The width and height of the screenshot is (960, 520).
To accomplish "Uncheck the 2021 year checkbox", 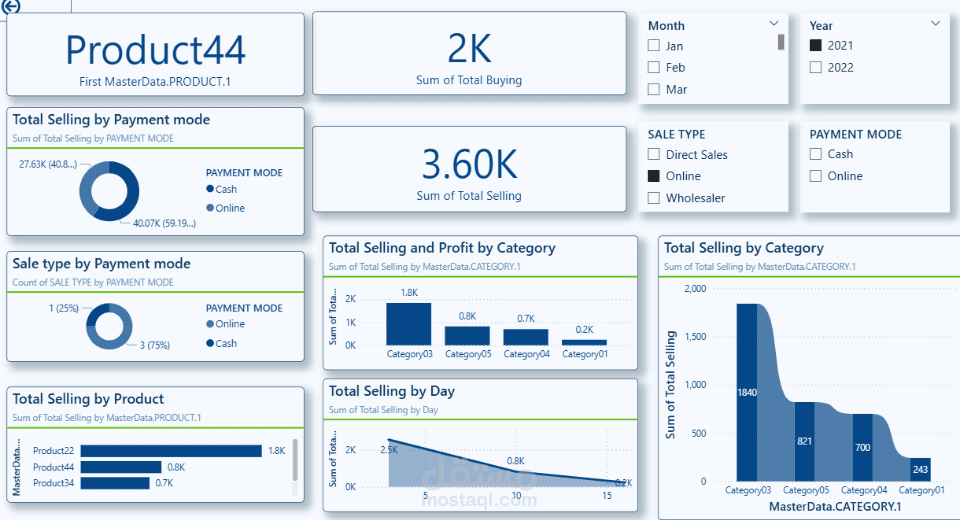I will coord(816,45).
